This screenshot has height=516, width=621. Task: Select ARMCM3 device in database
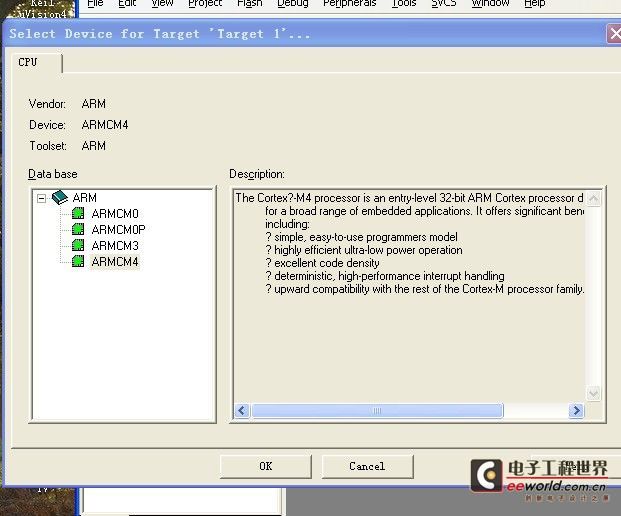pos(115,246)
